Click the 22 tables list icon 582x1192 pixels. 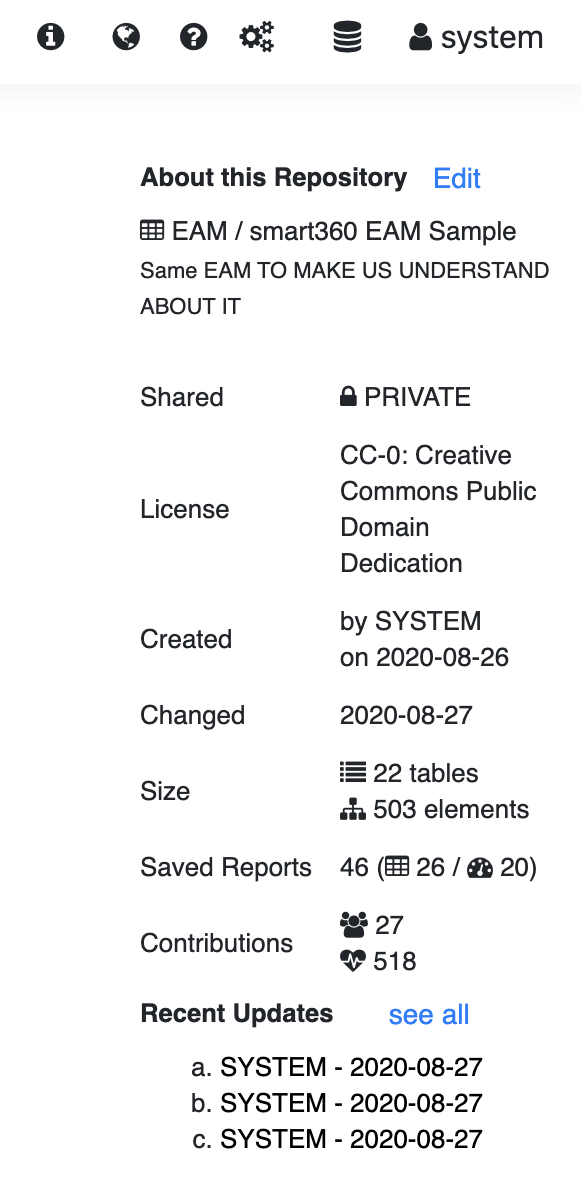353,772
